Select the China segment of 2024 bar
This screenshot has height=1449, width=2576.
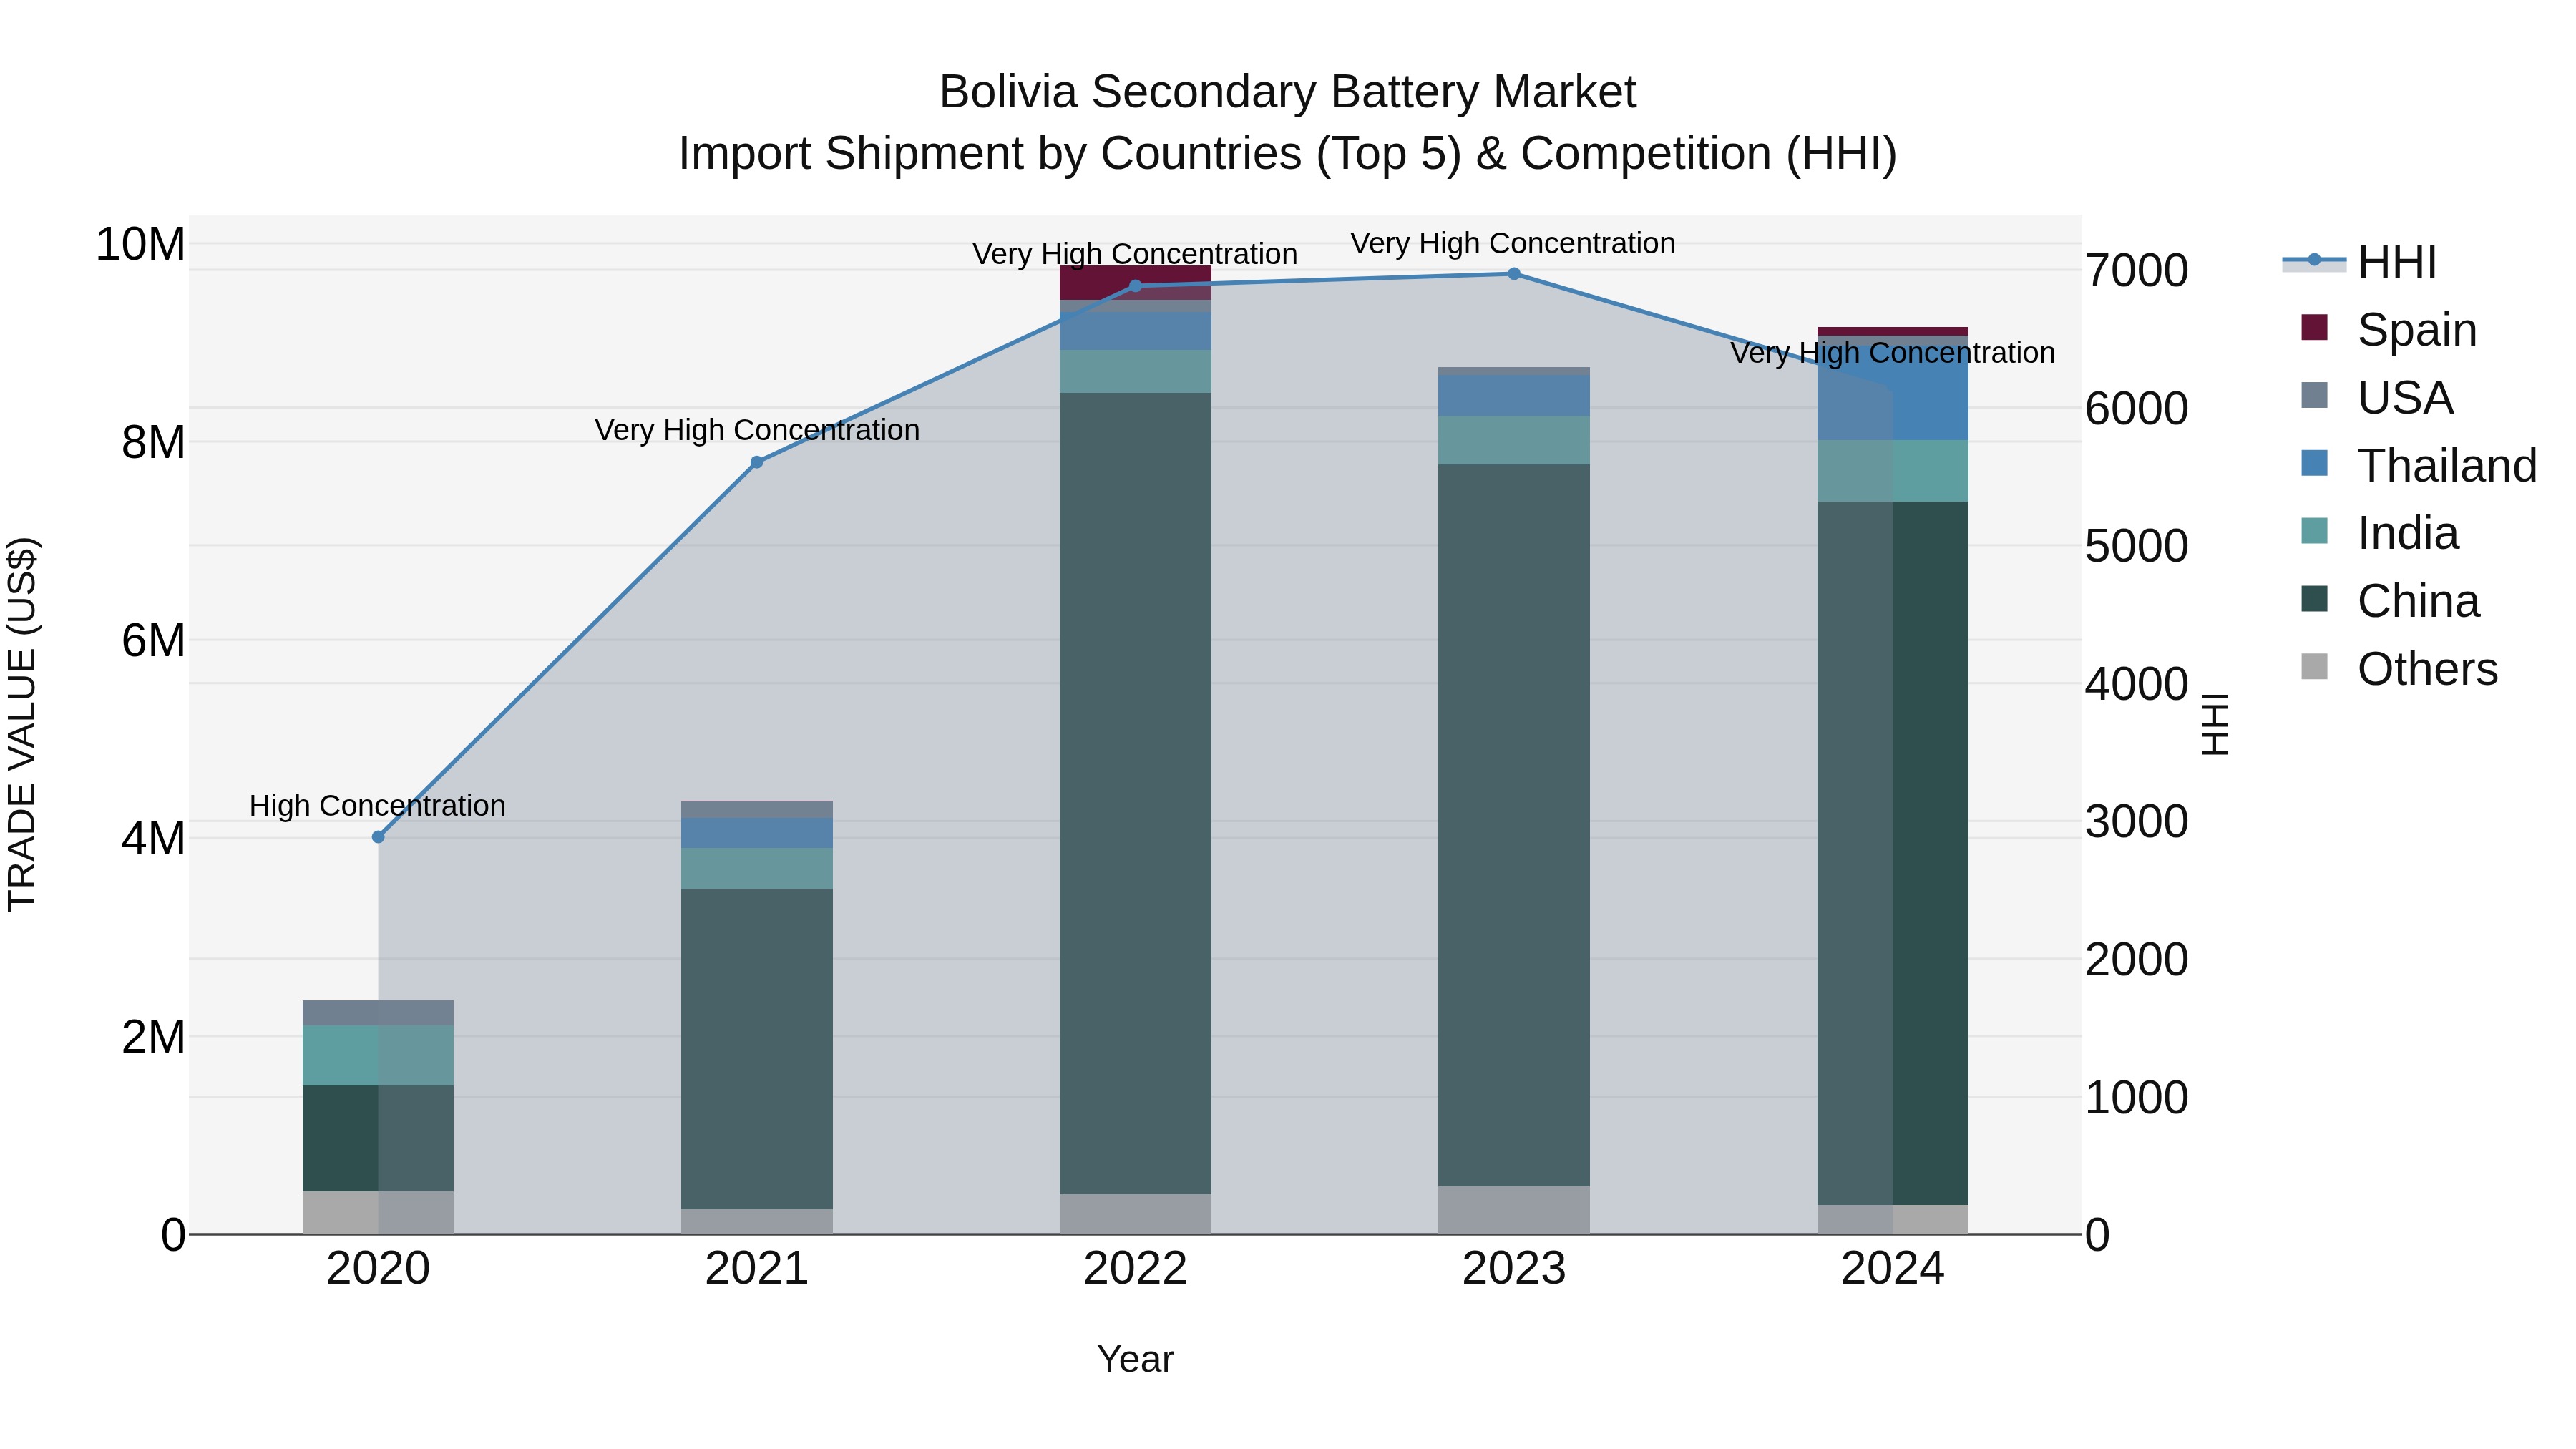pyautogui.click(x=1893, y=853)
